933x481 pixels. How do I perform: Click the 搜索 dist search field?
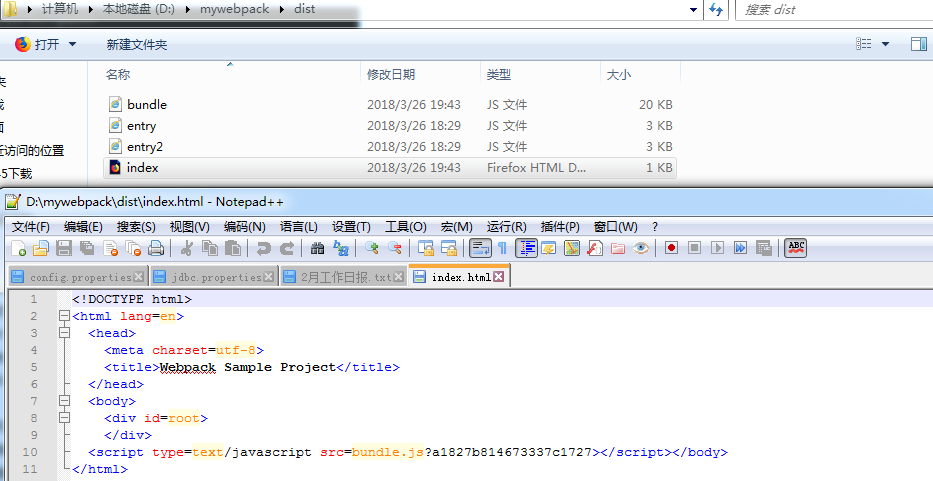tap(833, 10)
